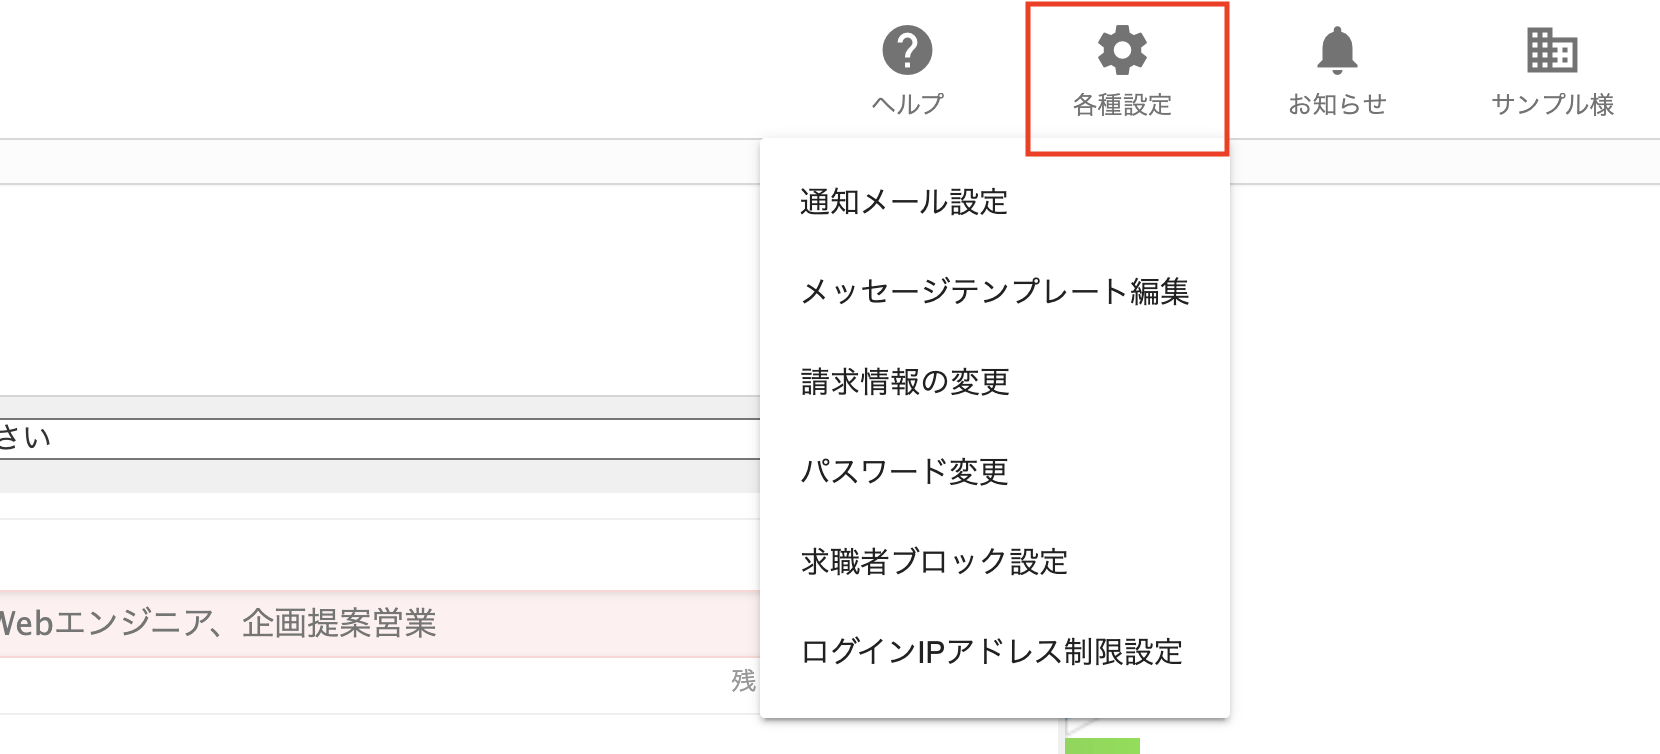Click the green button at bottom
This screenshot has width=1660, height=754.
pyautogui.click(x=1102, y=746)
